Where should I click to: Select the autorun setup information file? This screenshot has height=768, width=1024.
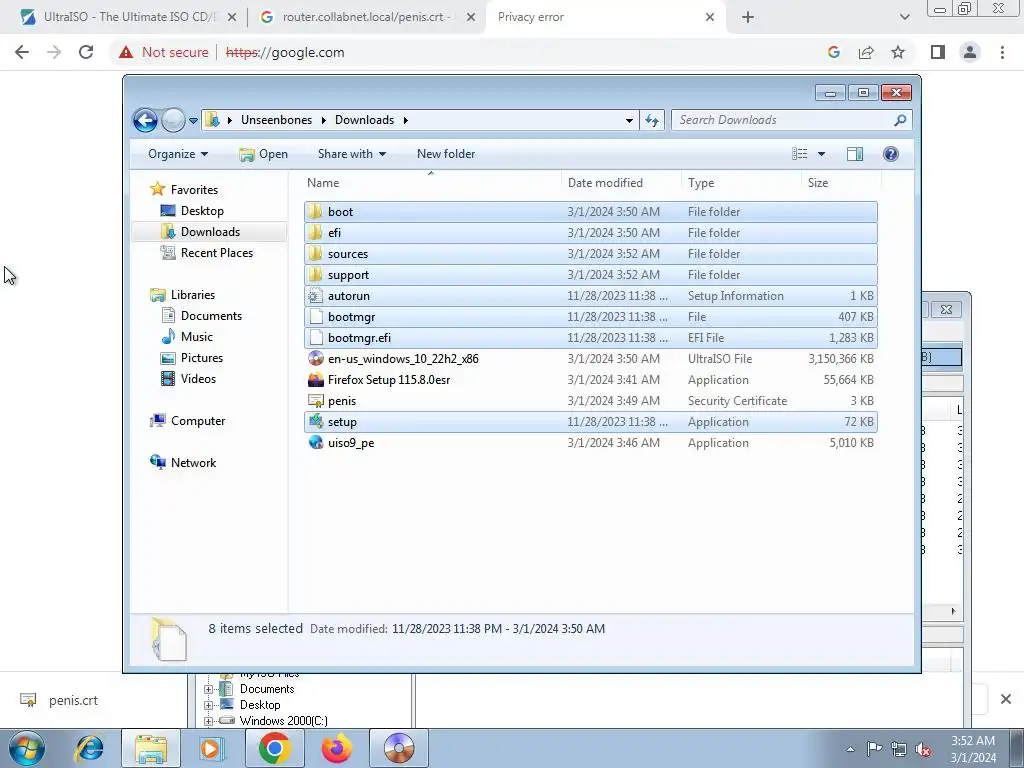click(x=590, y=296)
